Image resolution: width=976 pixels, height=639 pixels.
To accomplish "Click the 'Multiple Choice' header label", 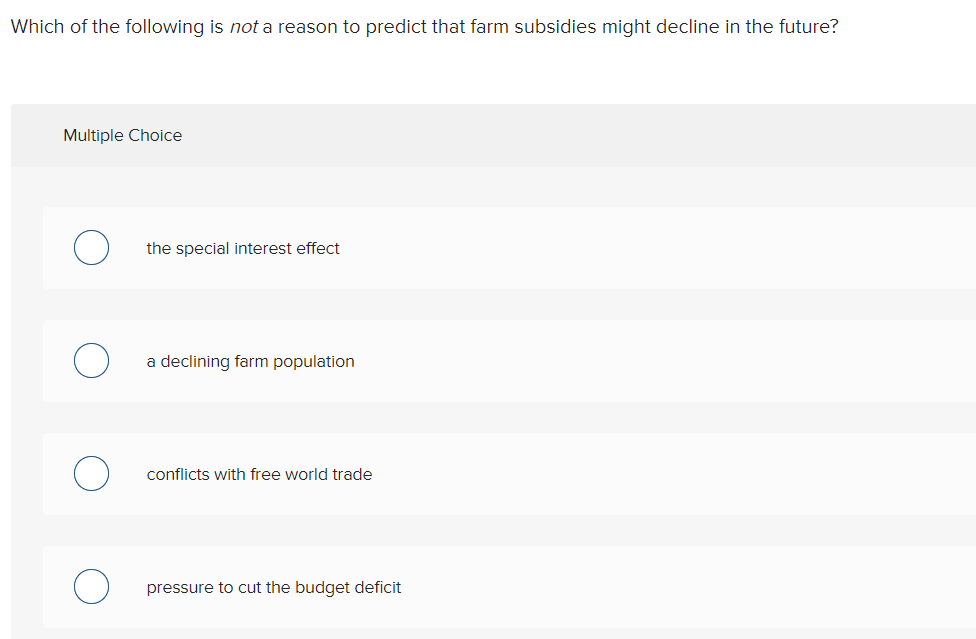I will tap(122, 135).
